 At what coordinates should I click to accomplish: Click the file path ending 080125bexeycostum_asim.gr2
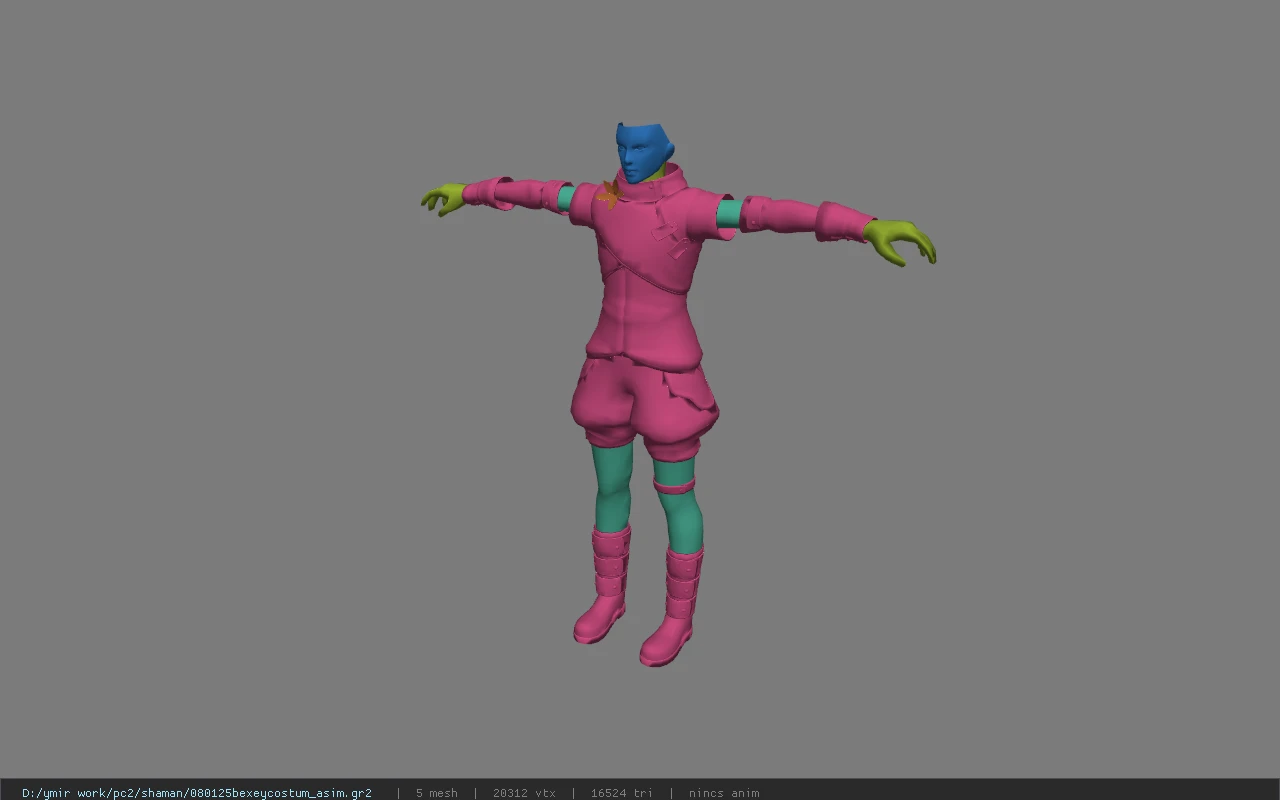(x=197, y=793)
